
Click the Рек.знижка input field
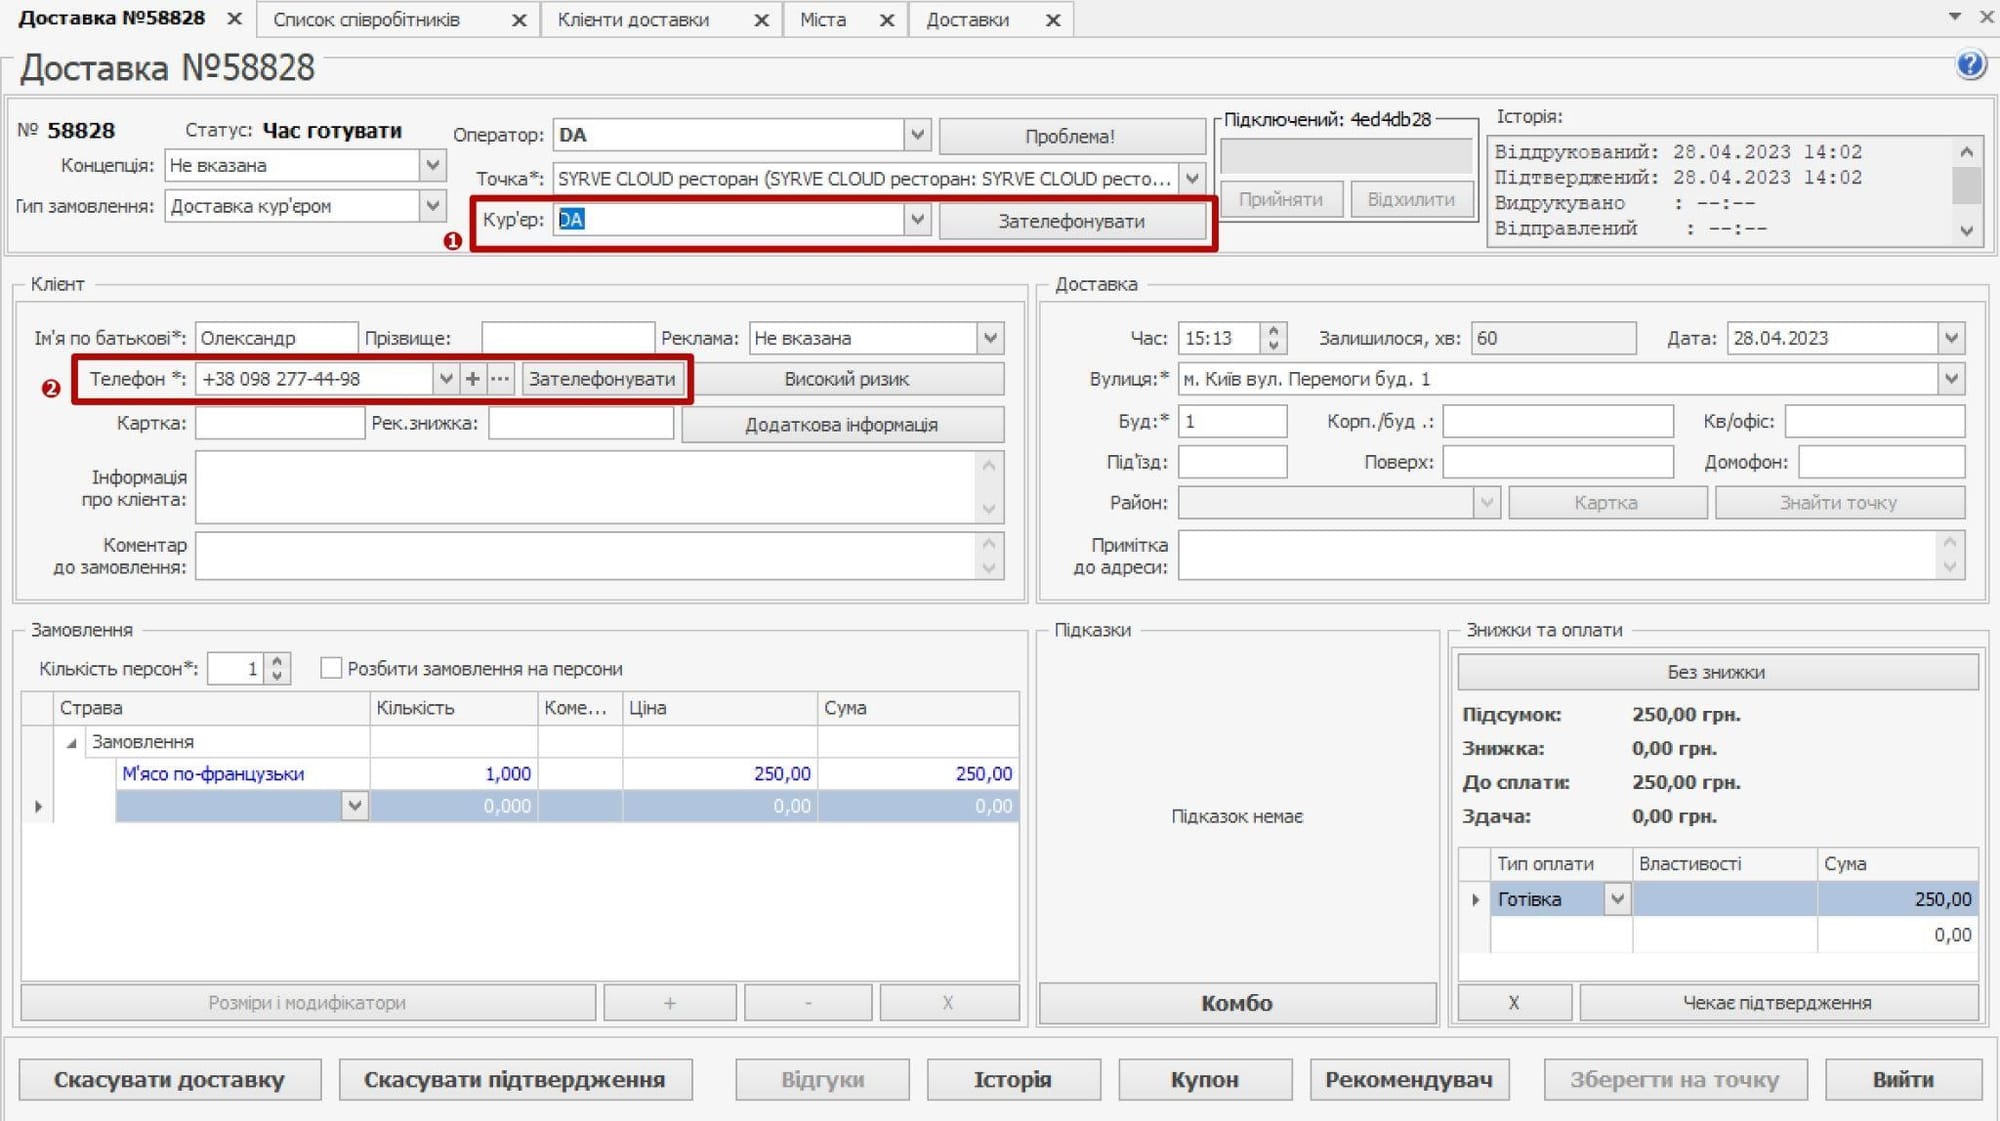580,423
